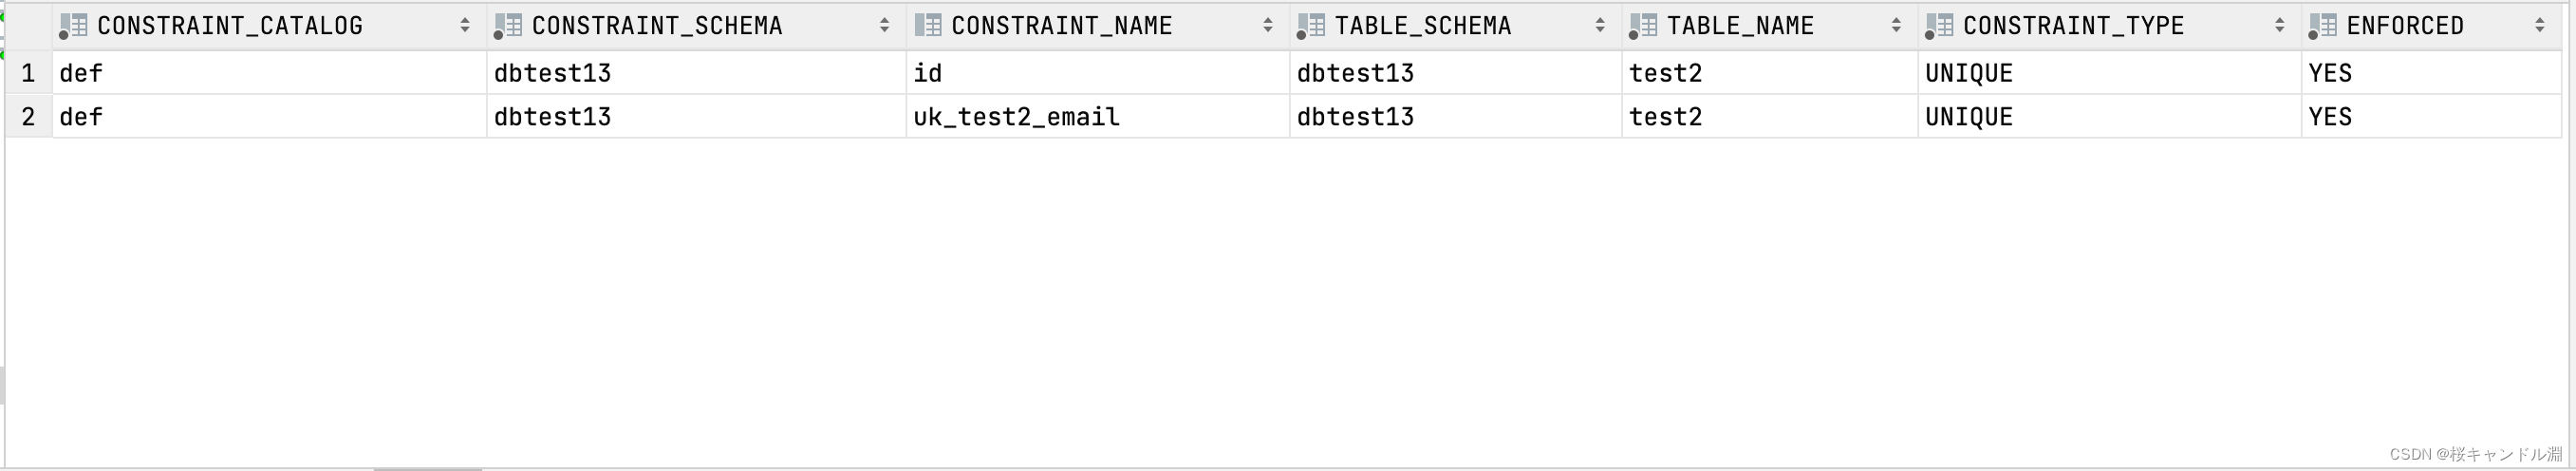Select row number 2 header
The image size is (2576, 471).
[28, 117]
